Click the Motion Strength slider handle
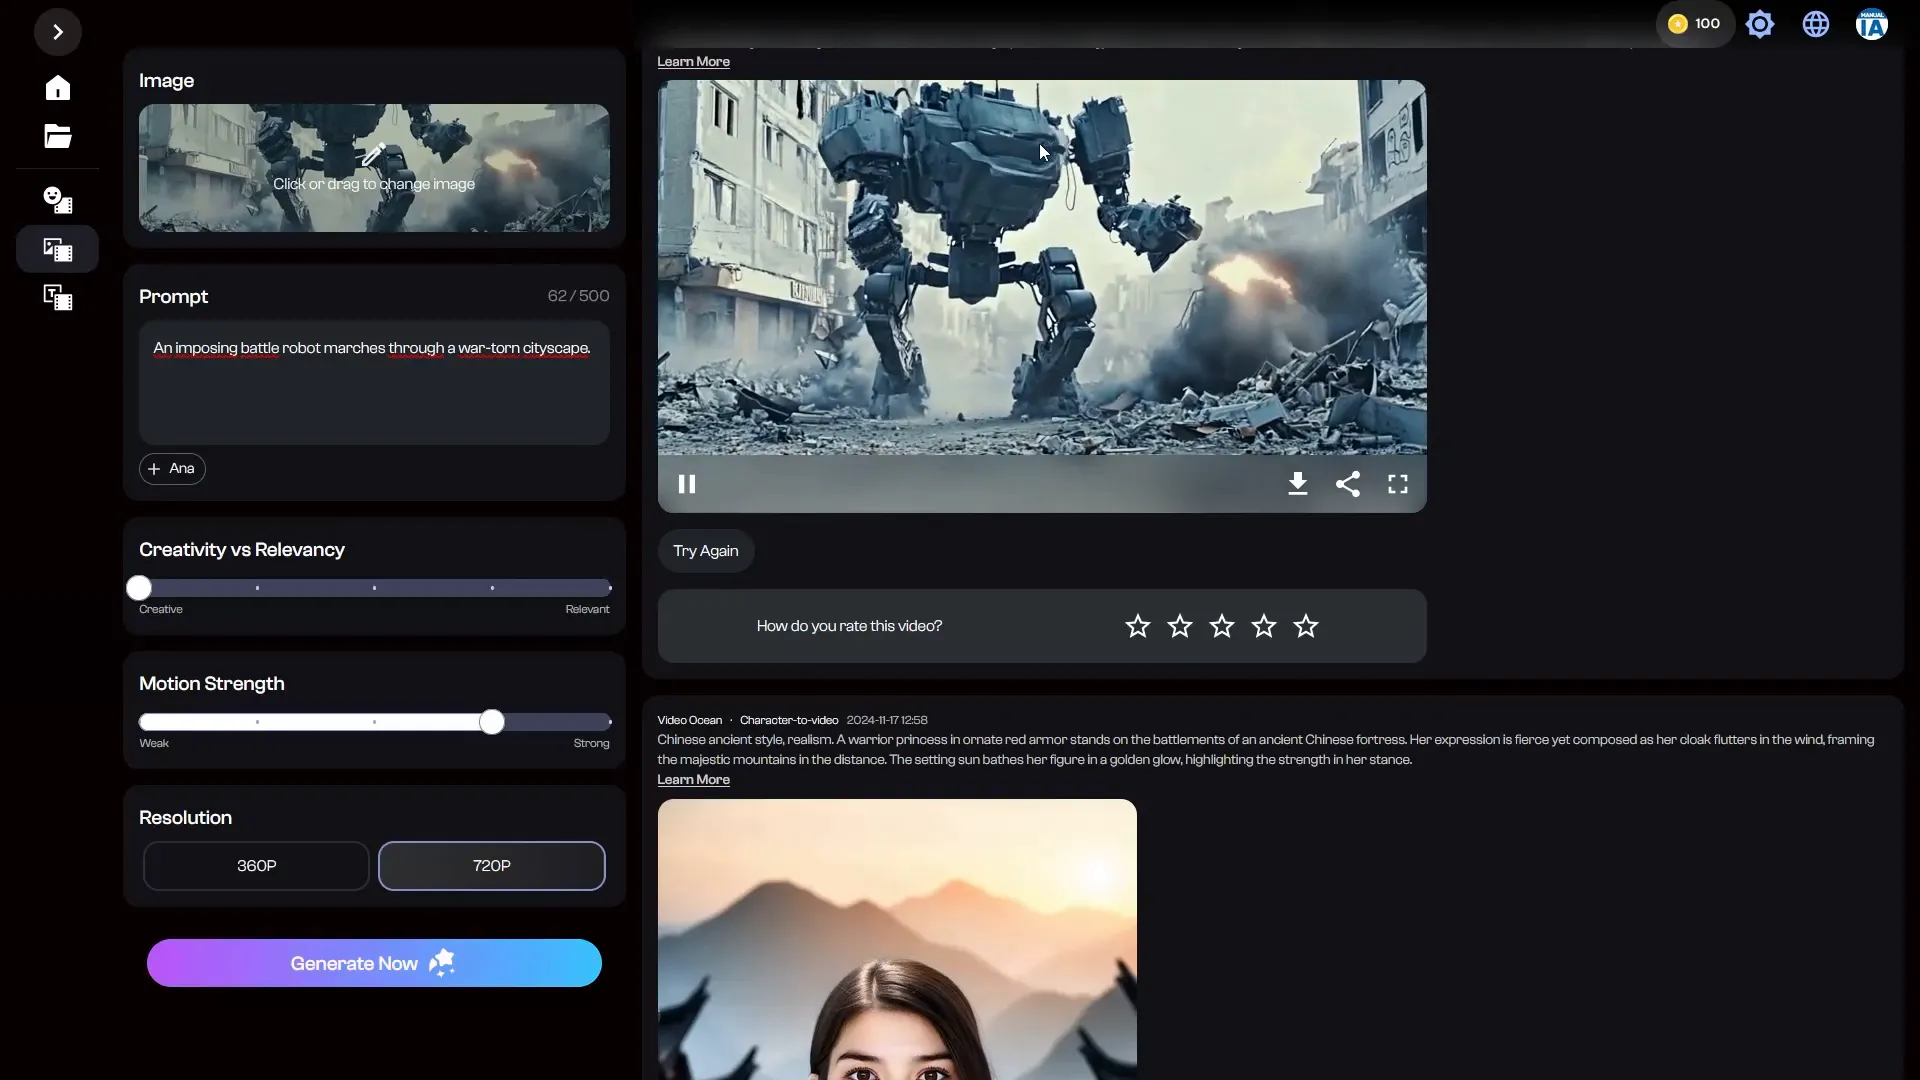This screenshot has height=1080, width=1920. click(491, 722)
